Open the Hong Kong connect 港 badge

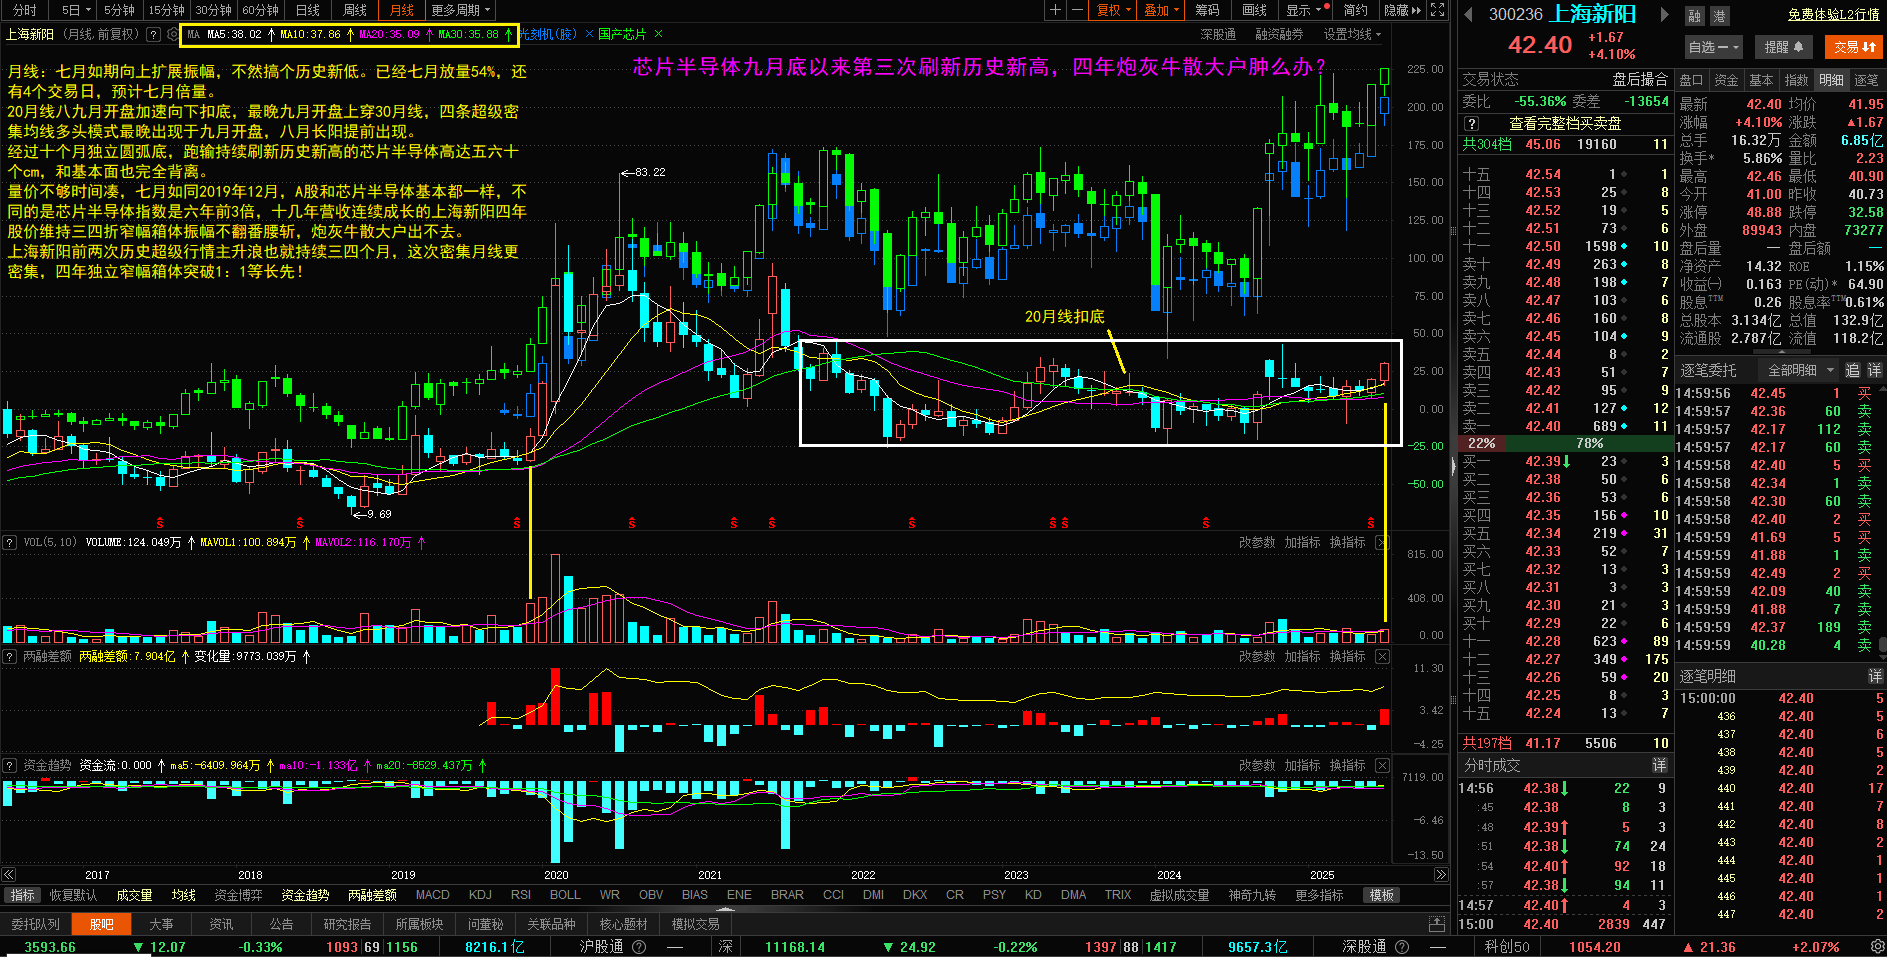coord(1719,16)
